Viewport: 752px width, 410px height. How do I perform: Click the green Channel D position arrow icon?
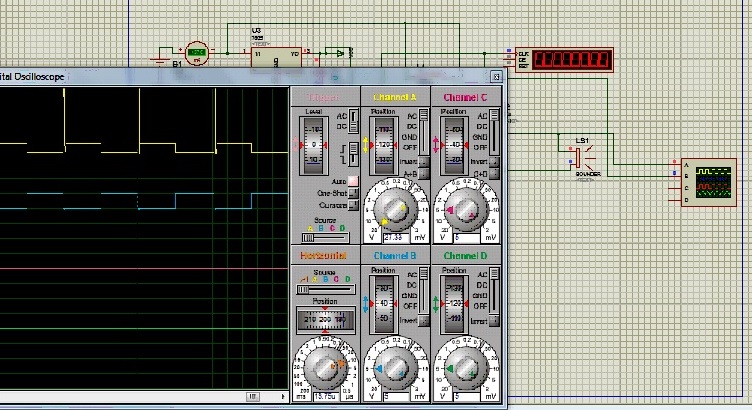click(x=436, y=304)
